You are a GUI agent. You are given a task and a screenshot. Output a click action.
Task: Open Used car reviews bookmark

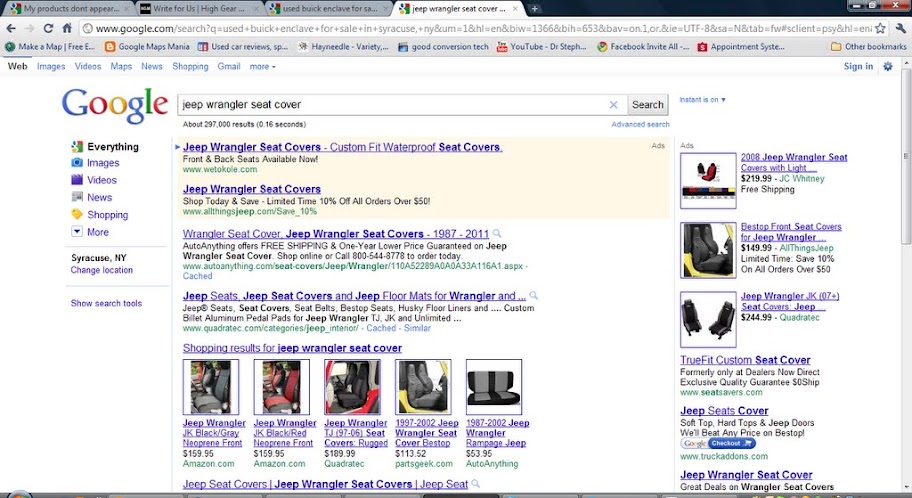pos(243,47)
